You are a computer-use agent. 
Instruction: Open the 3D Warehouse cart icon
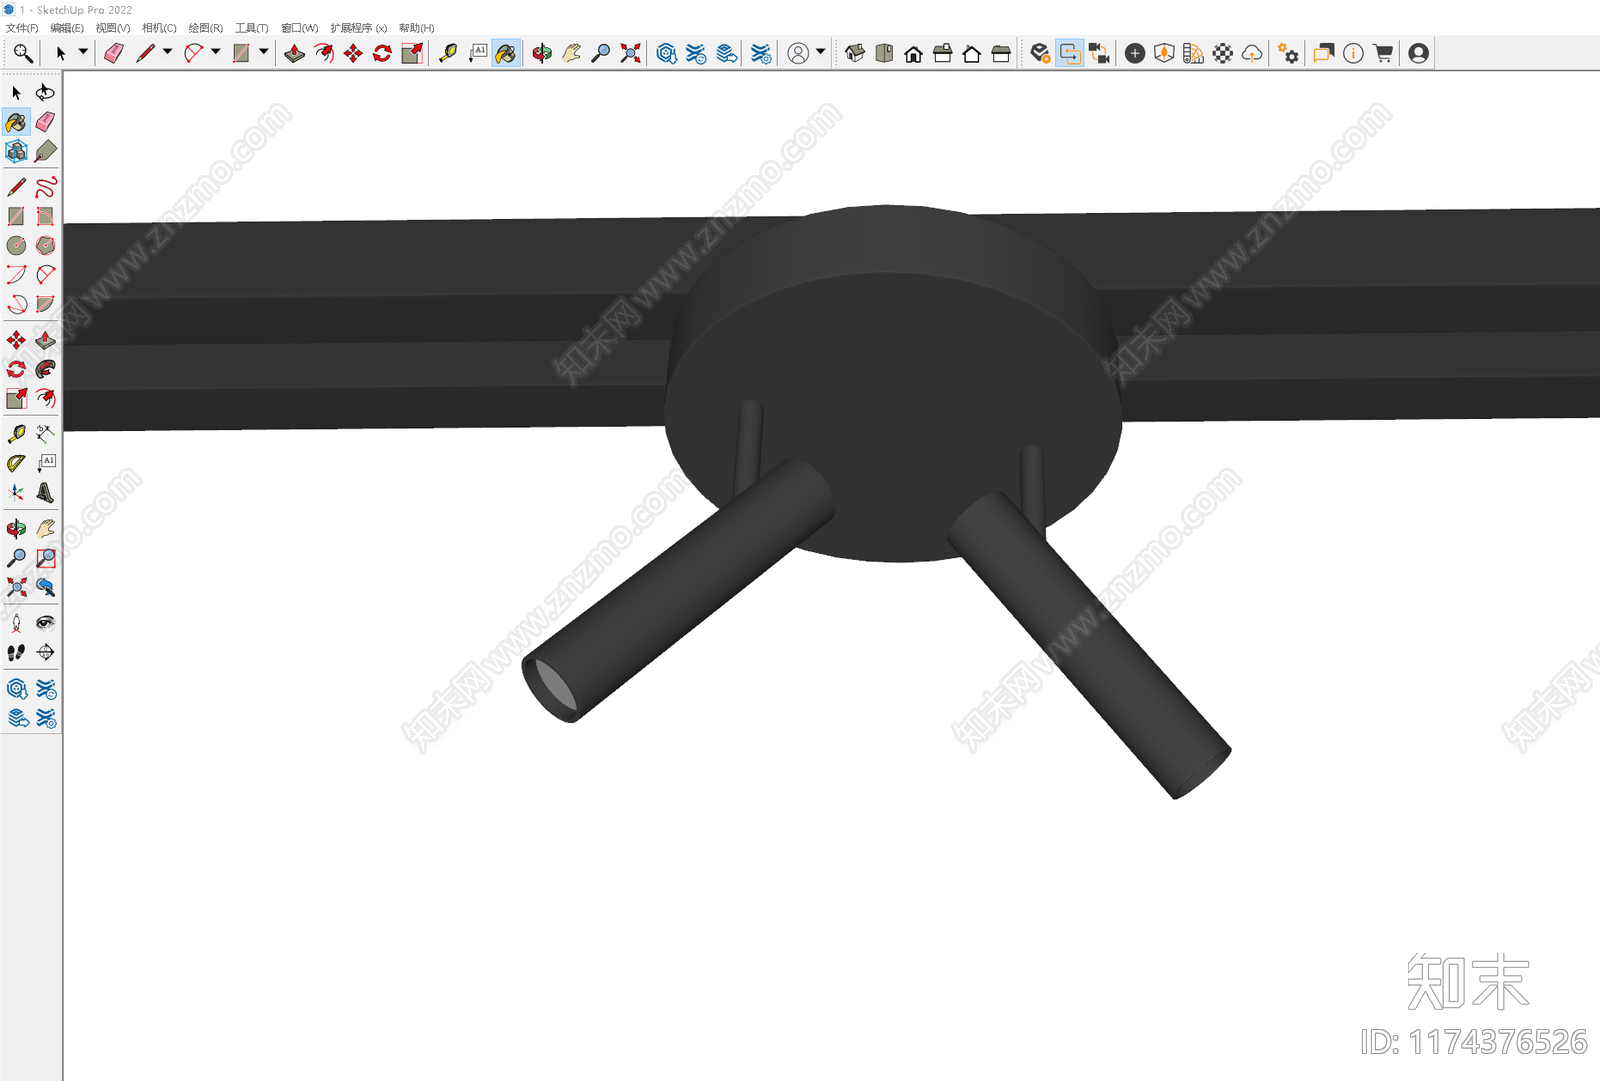click(1383, 53)
